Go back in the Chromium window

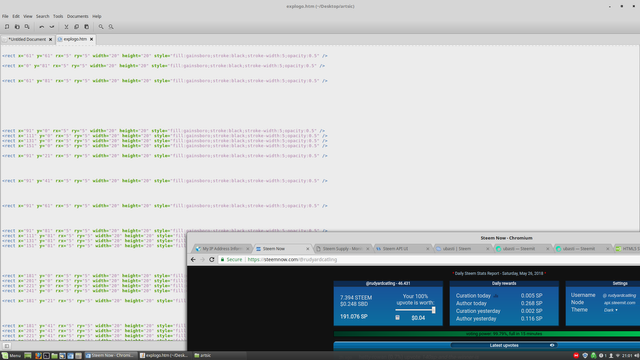(x=193, y=260)
